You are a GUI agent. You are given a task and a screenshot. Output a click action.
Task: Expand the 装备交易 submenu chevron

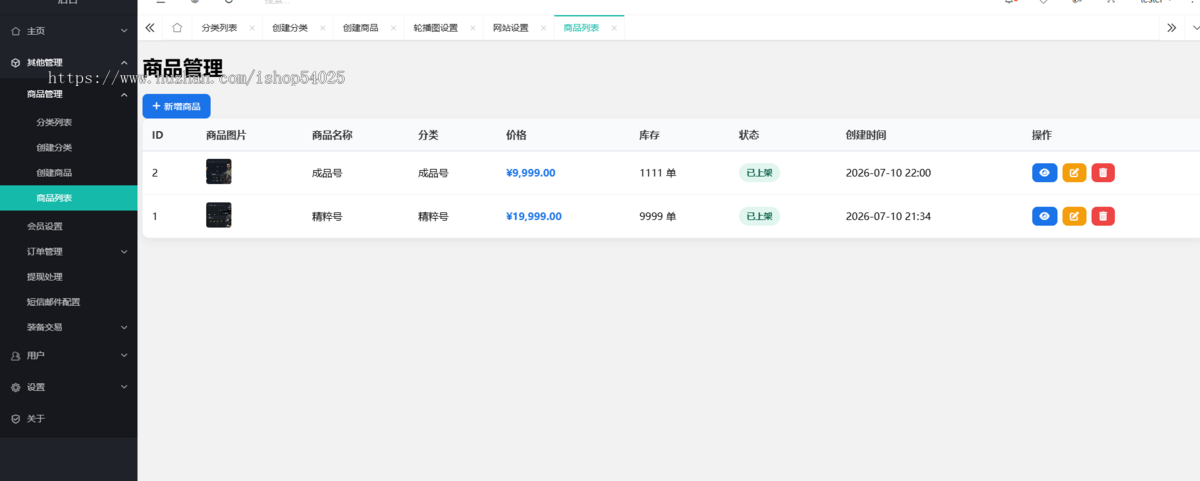click(124, 327)
